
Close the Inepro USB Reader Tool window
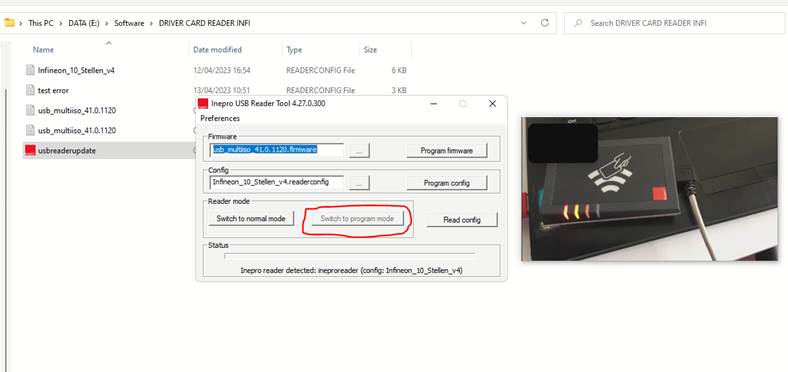click(x=492, y=104)
